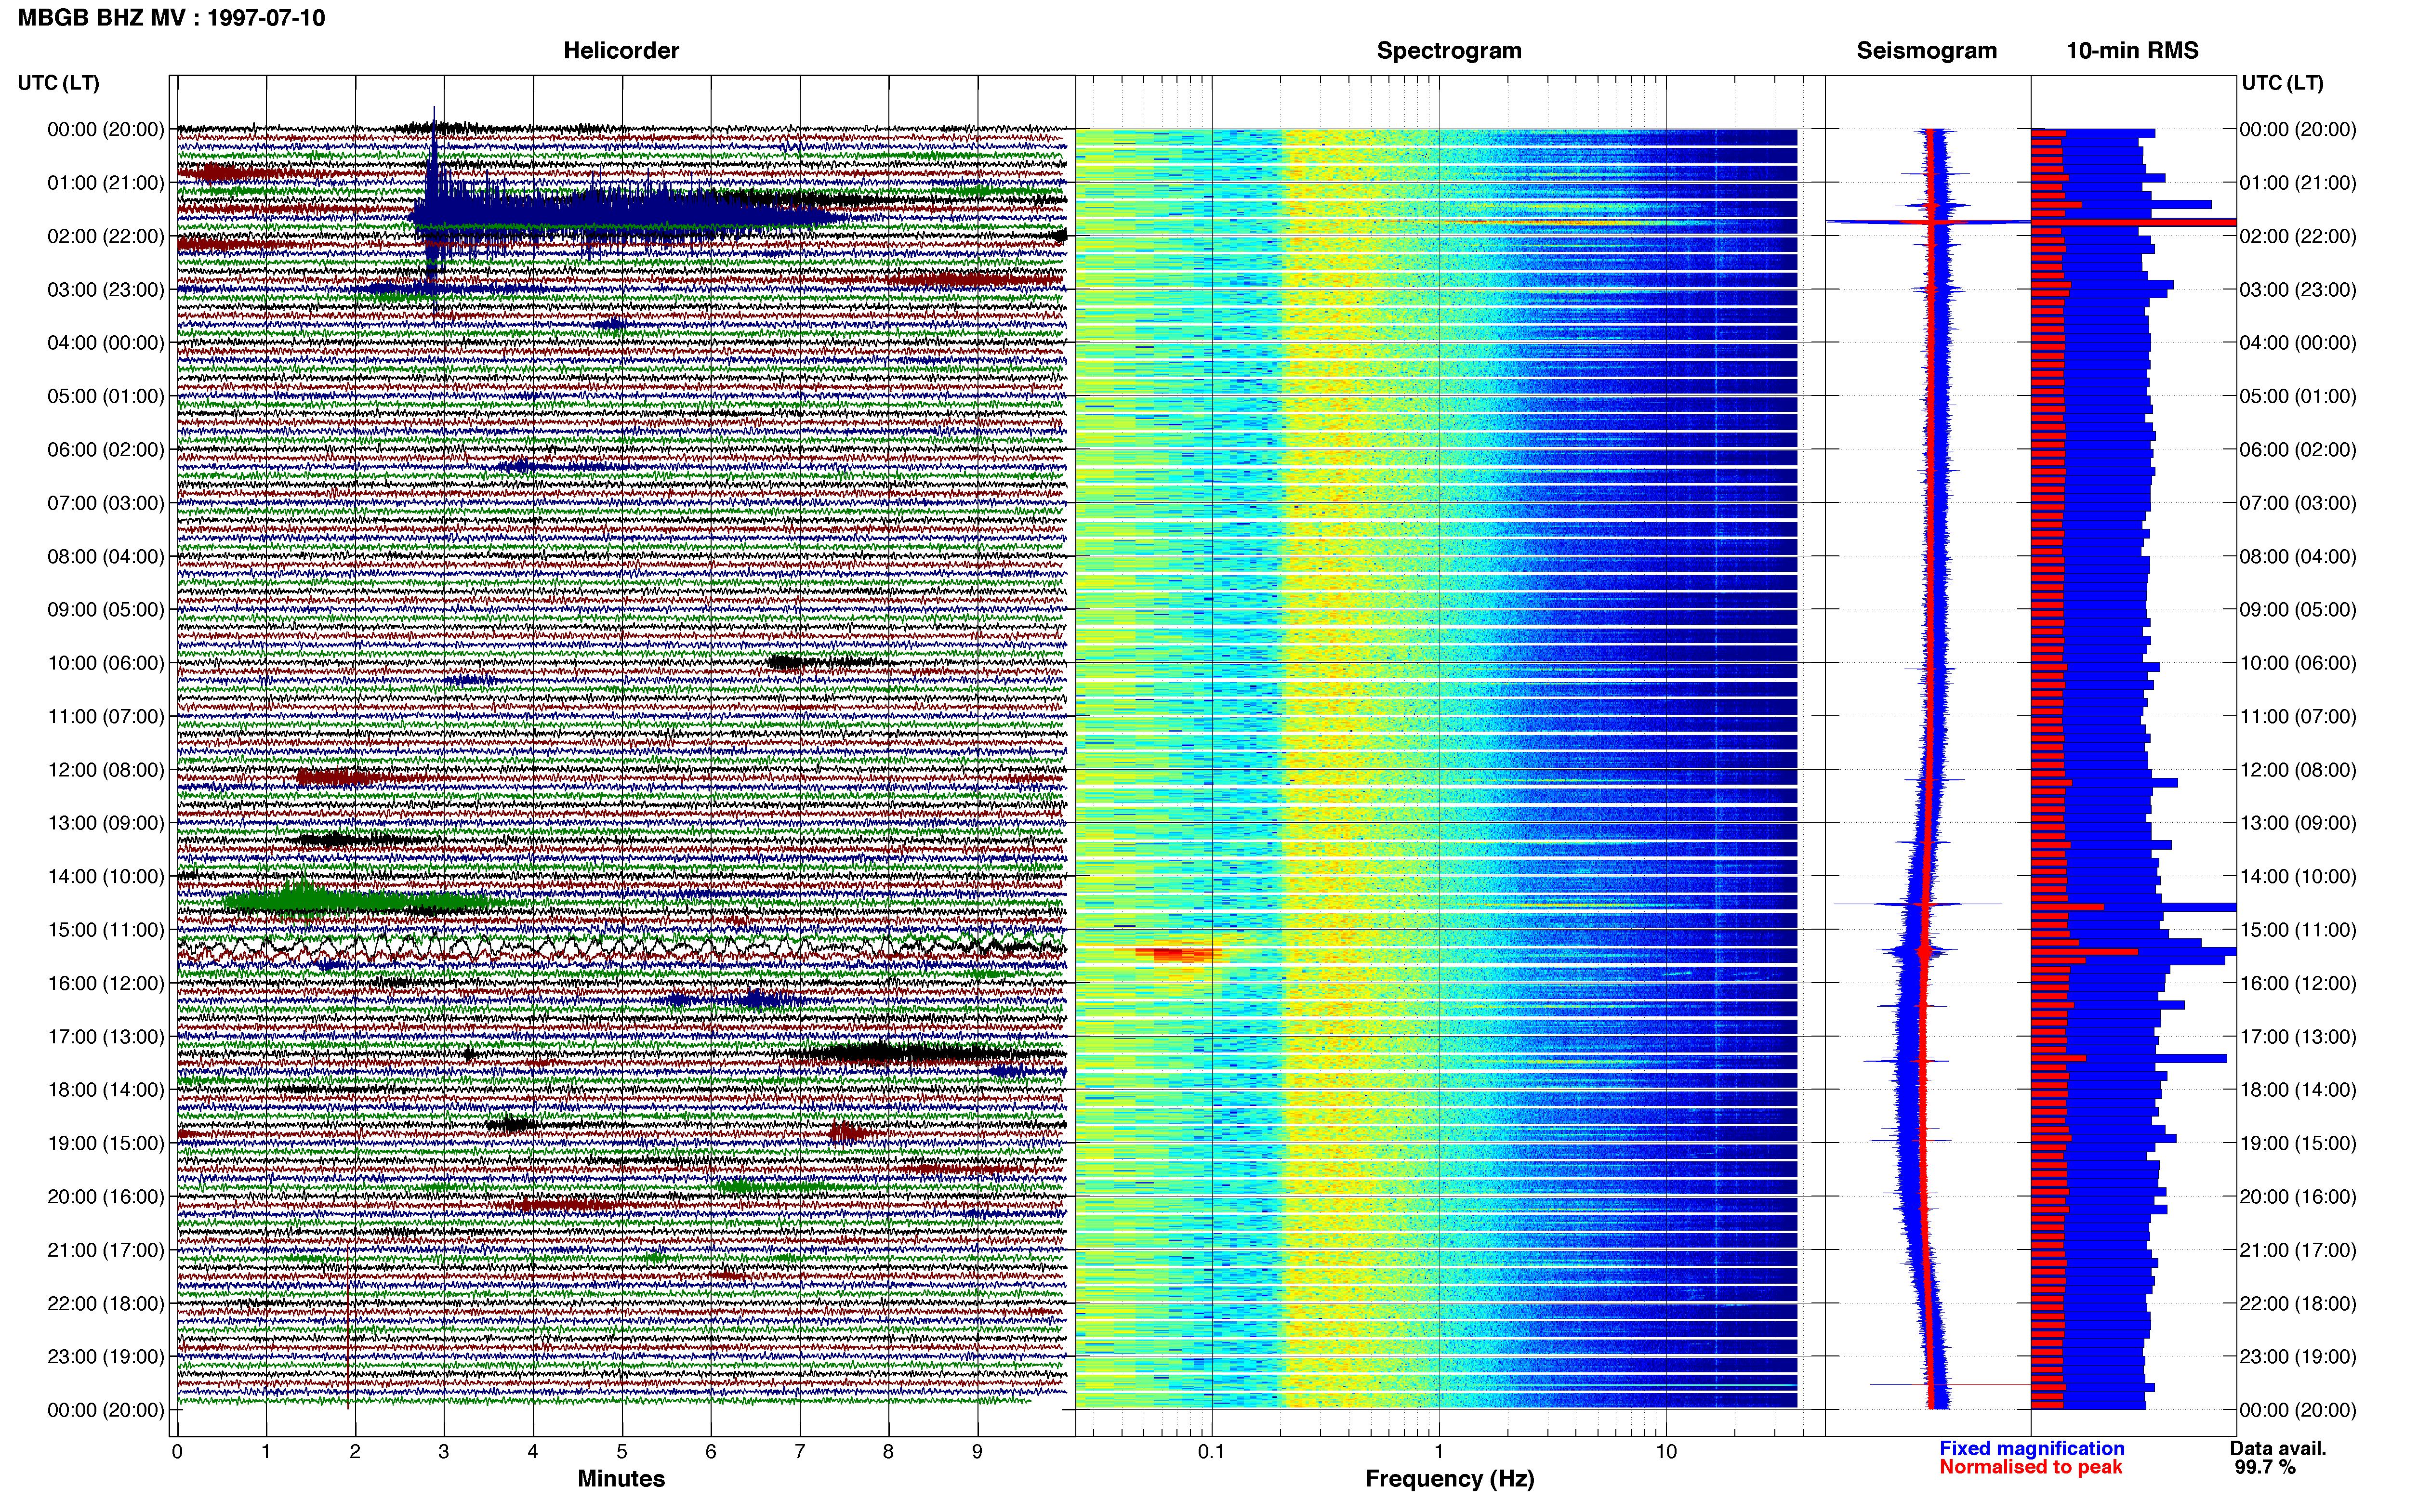2418x1512 pixels.
Task: Select the Seismogram panel heading
Action: point(1926,51)
